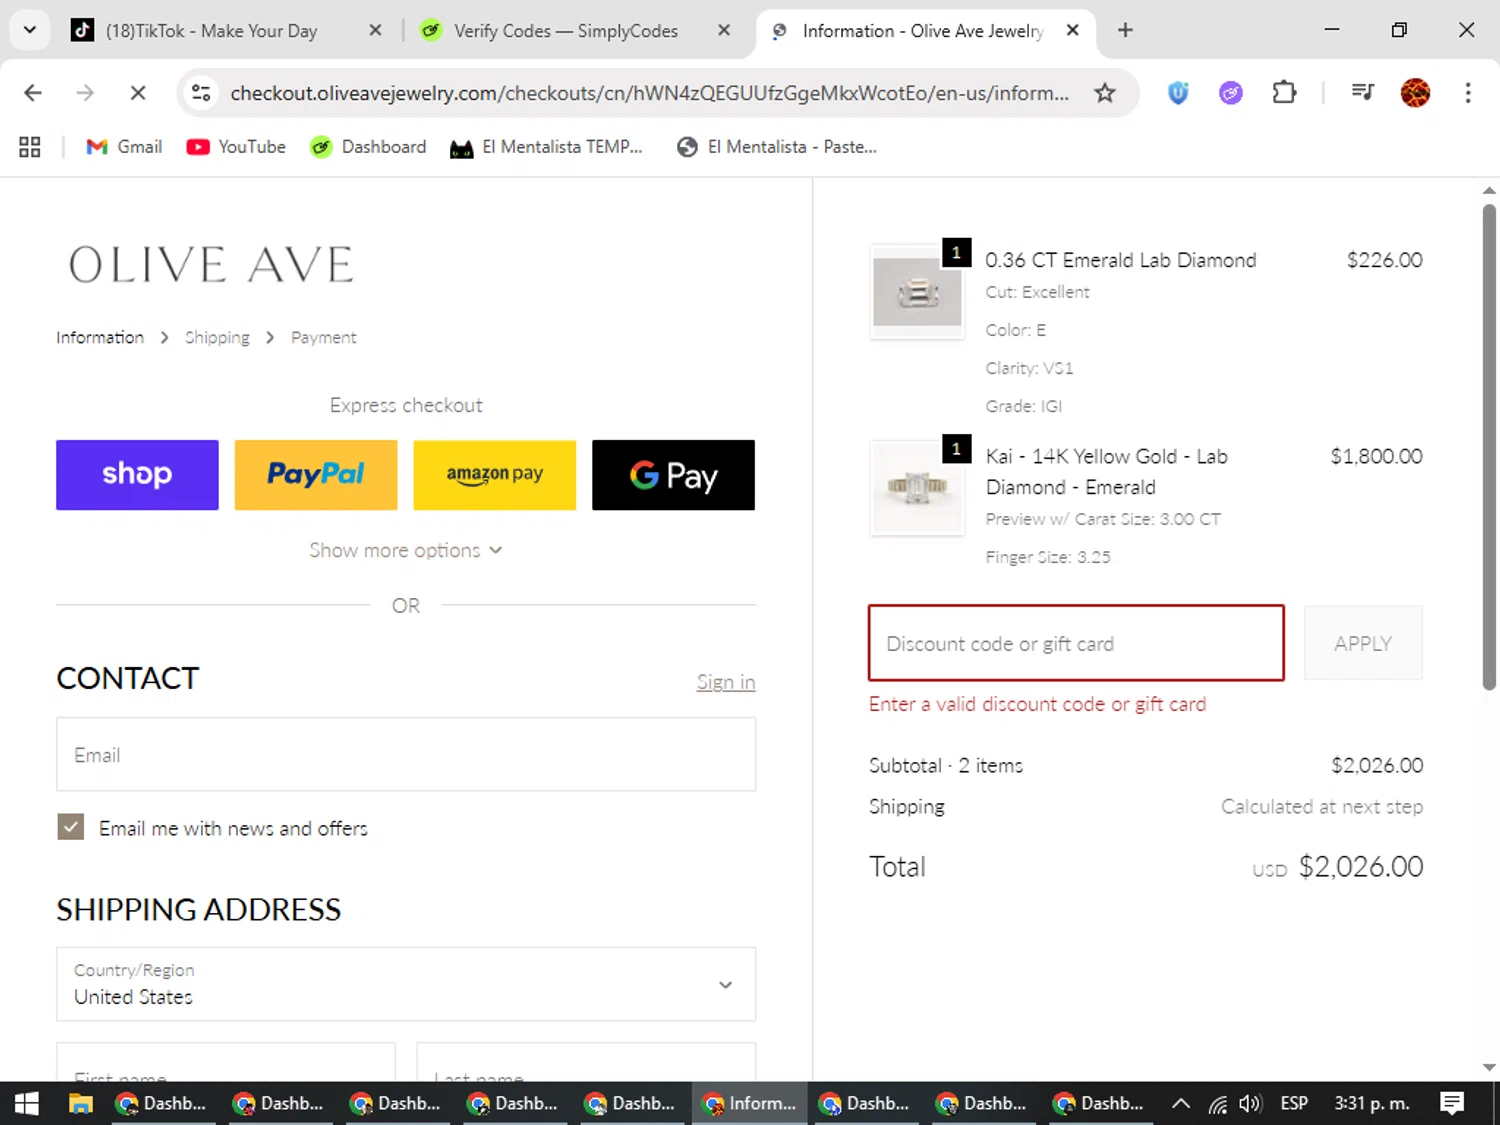Close the Verify Codes tab
The width and height of the screenshot is (1500, 1125).
[724, 31]
